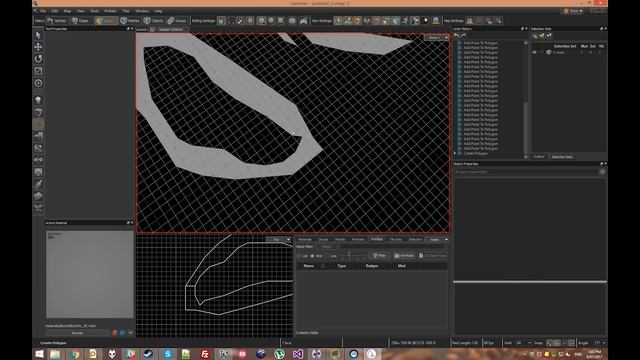
Task: Switch to the Assets tab
Action: pos(435,240)
